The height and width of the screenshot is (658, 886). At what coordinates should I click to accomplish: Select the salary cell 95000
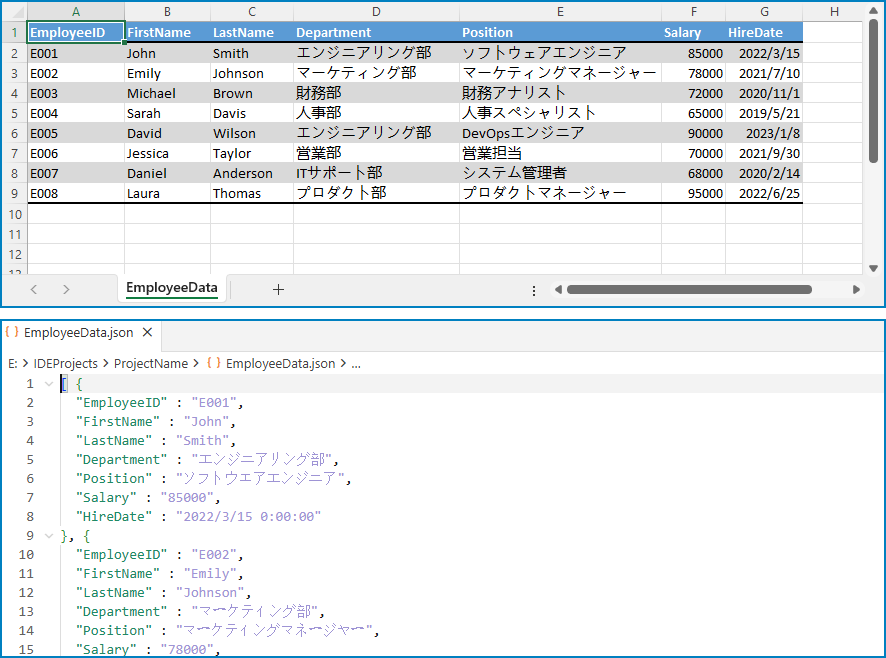[693, 193]
